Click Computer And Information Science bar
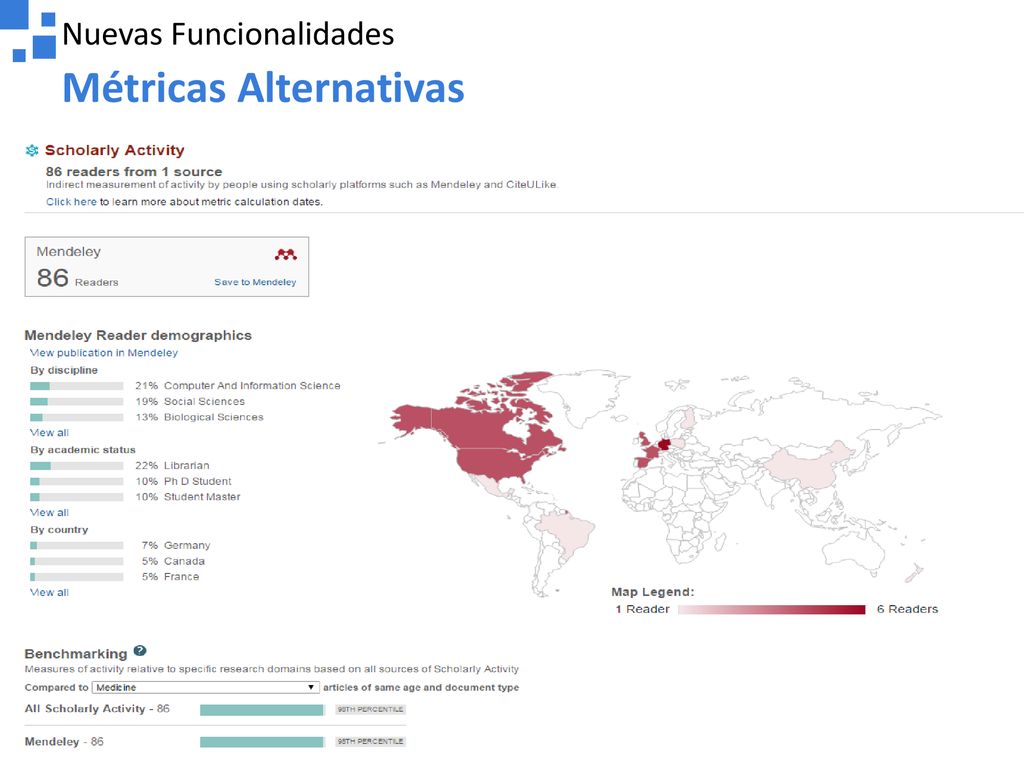This screenshot has height=768, width=1024. point(76,386)
